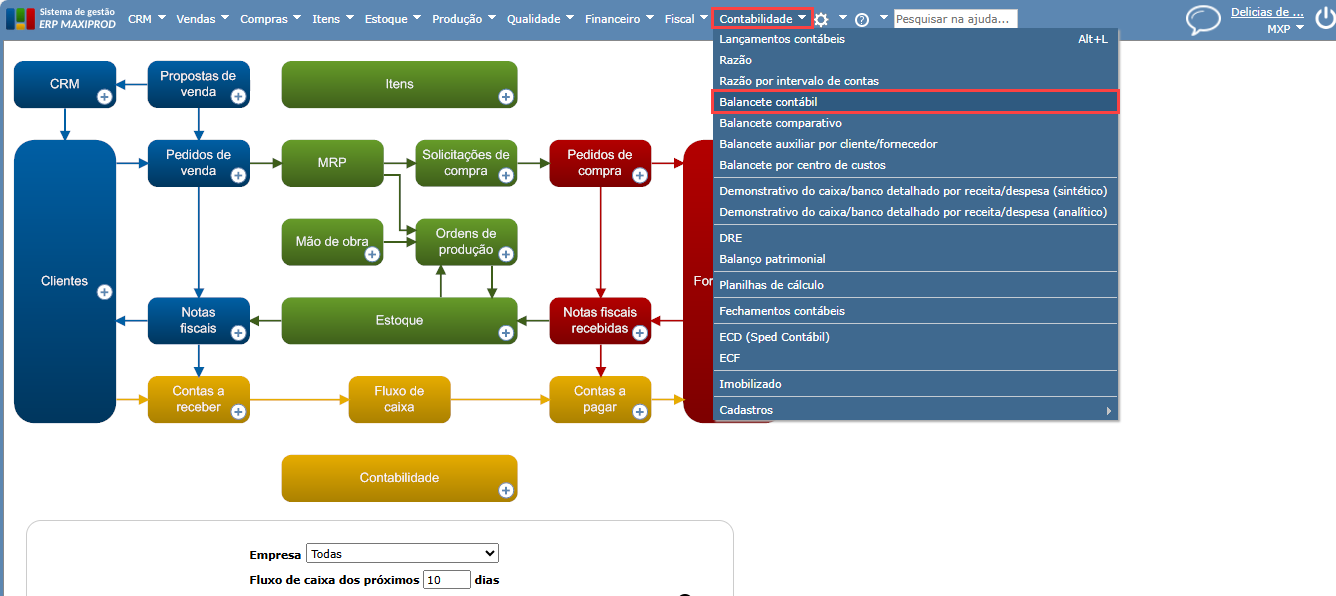Click the ERP MAXIPROD logo
This screenshot has height=596, width=1336.
click(62, 19)
